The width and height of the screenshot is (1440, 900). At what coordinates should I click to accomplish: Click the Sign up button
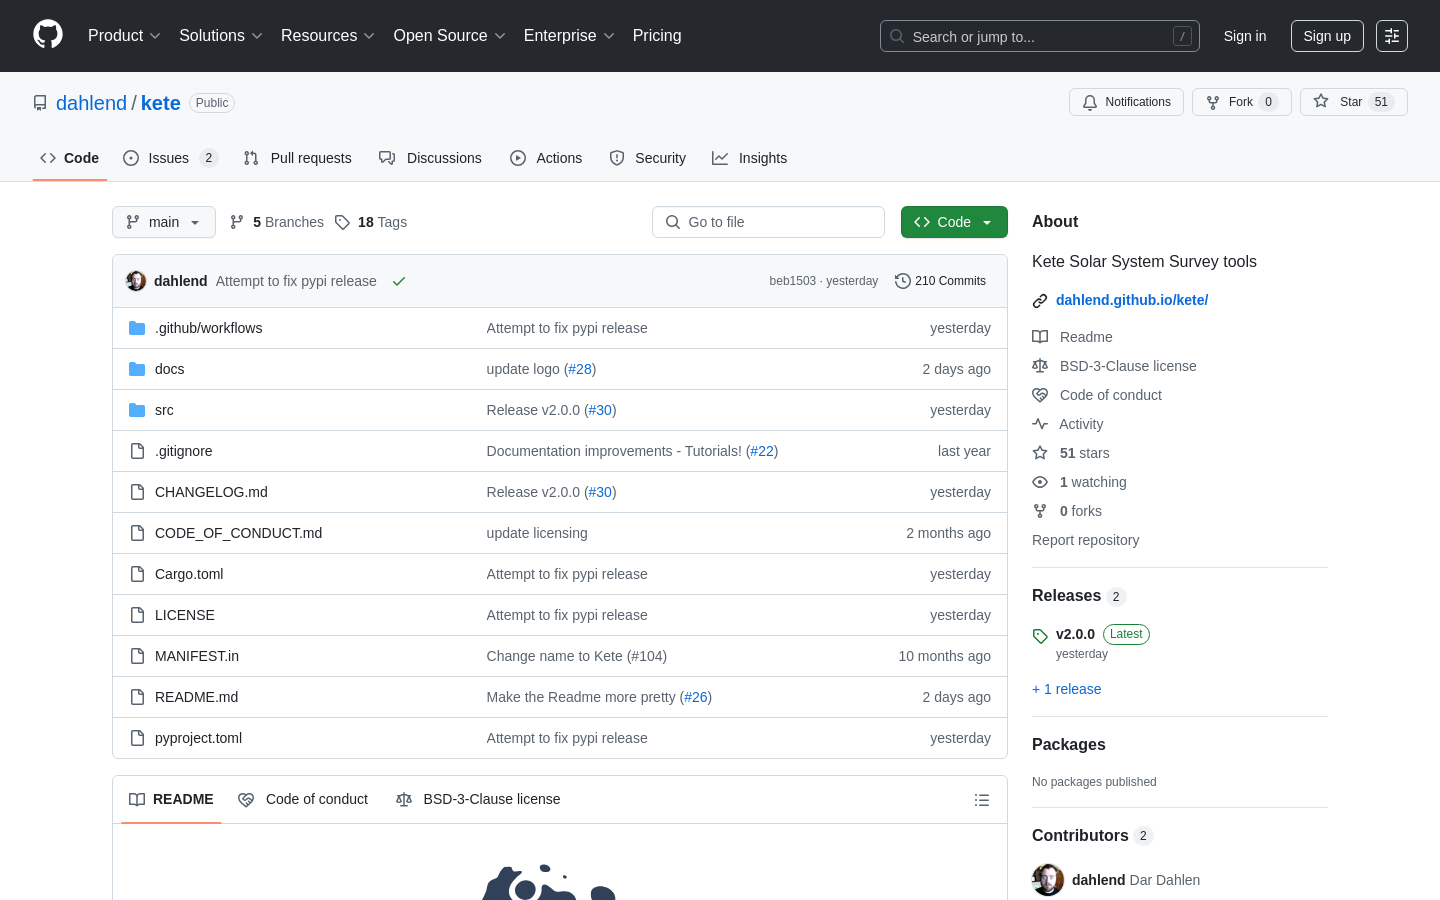(1327, 36)
